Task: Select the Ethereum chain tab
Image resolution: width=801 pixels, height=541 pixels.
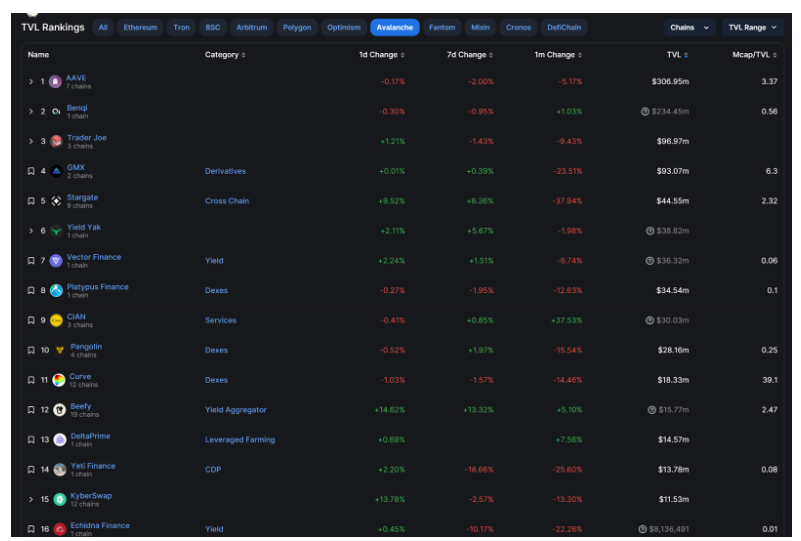Action: [140, 28]
